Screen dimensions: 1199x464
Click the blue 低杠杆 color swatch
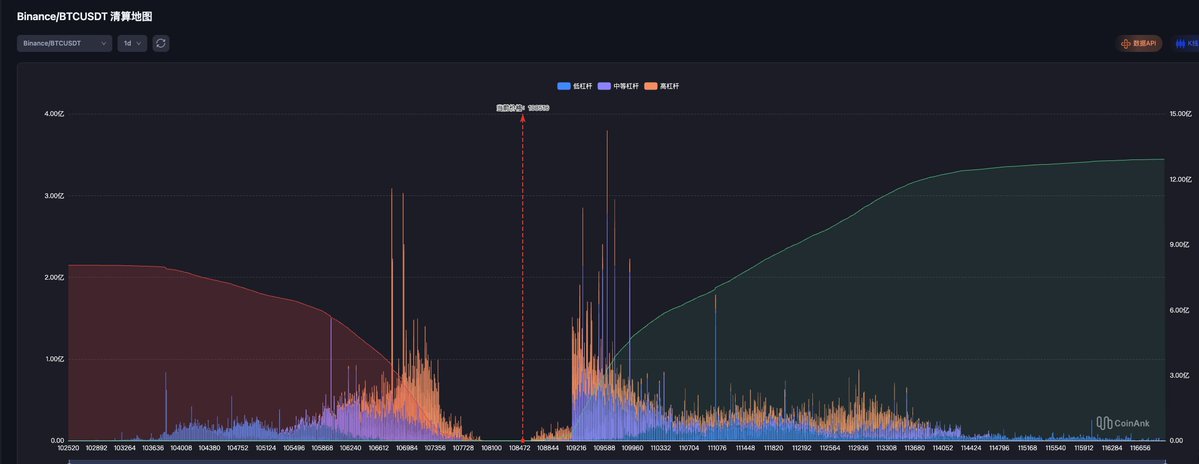563,86
